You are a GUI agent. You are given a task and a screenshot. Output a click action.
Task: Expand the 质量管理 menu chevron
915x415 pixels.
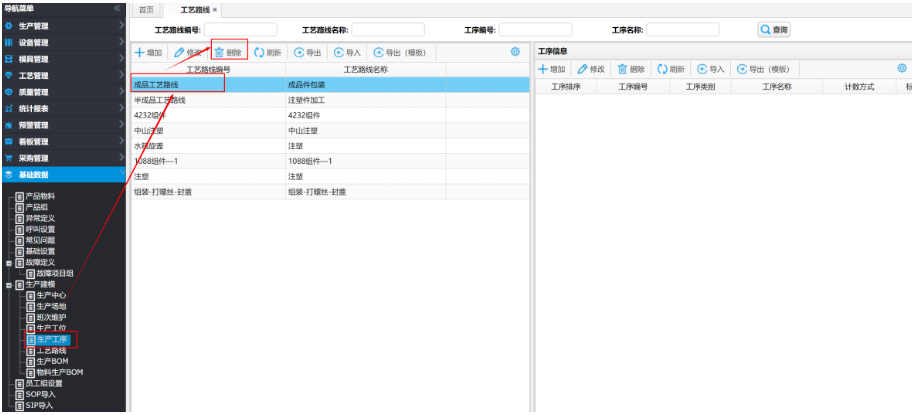(121, 91)
